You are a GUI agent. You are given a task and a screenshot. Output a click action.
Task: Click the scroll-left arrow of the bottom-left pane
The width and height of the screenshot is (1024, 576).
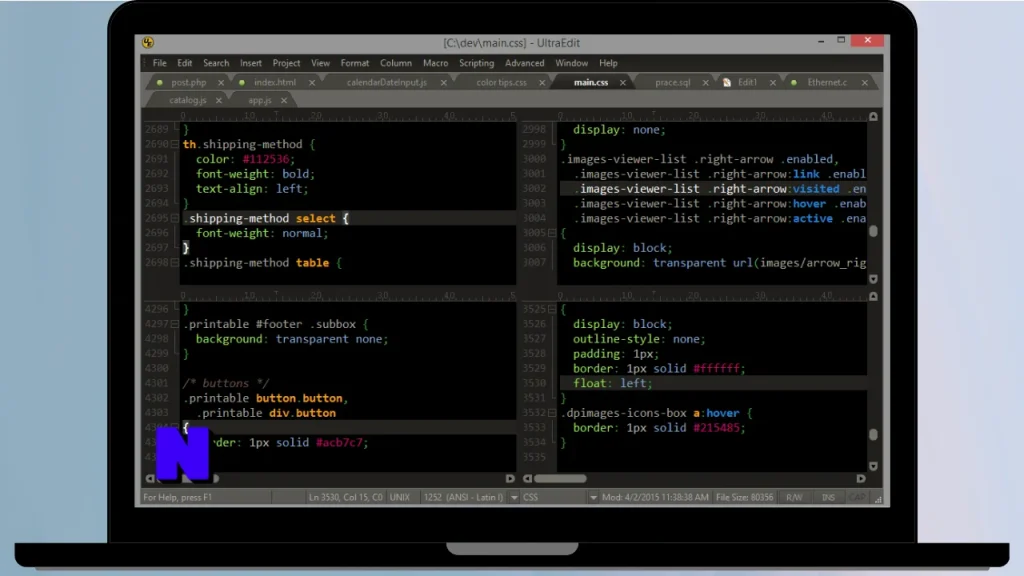[x=150, y=479]
